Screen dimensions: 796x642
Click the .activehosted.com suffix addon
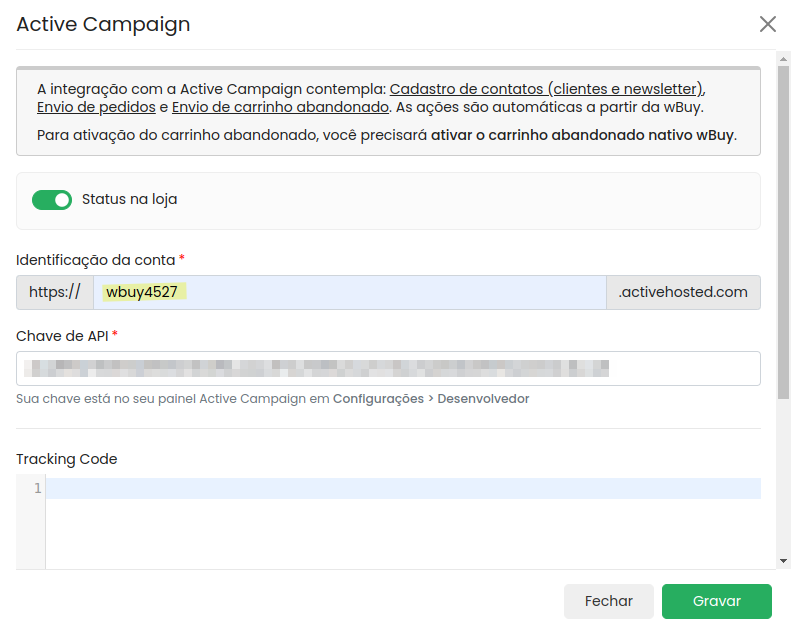pos(683,293)
